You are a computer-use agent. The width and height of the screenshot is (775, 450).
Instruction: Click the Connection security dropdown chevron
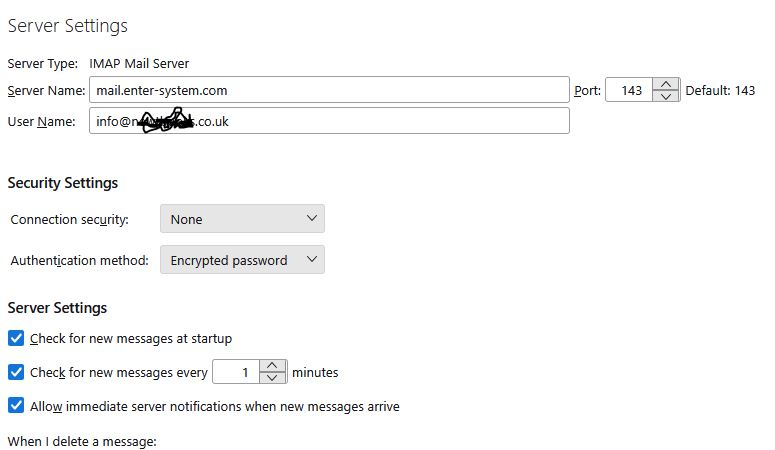click(x=311, y=218)
